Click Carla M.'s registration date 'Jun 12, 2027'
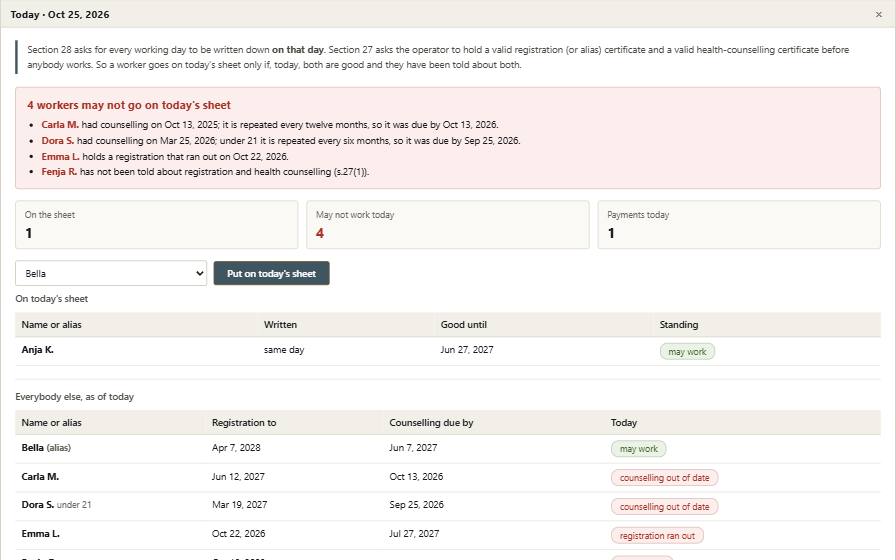The width and height of the screenshot is (896, 560). [238, 477]
